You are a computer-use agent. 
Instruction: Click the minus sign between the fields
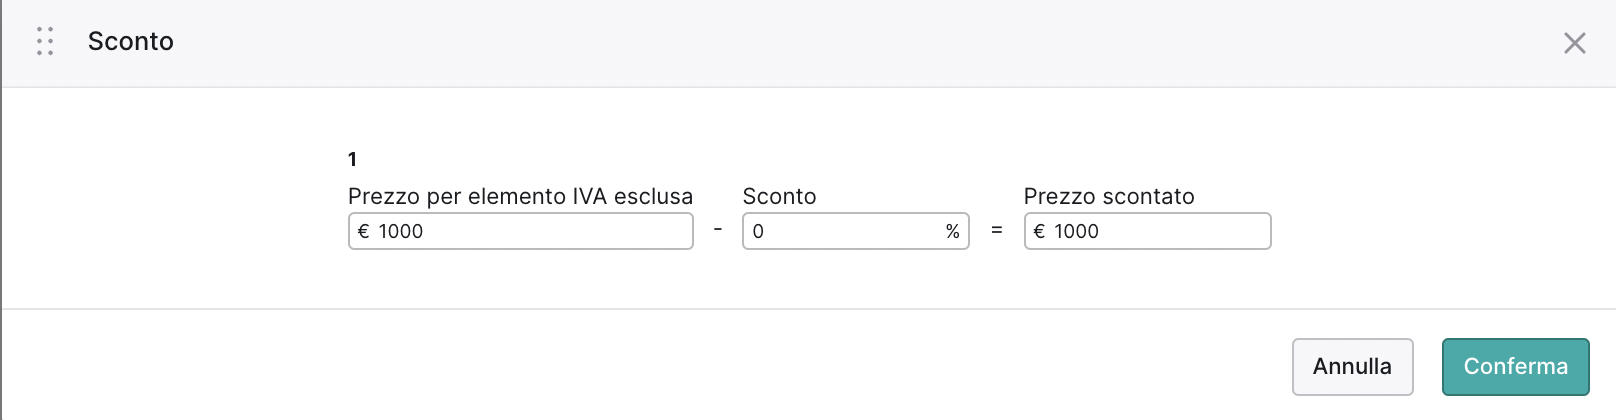tap(718, 230)
